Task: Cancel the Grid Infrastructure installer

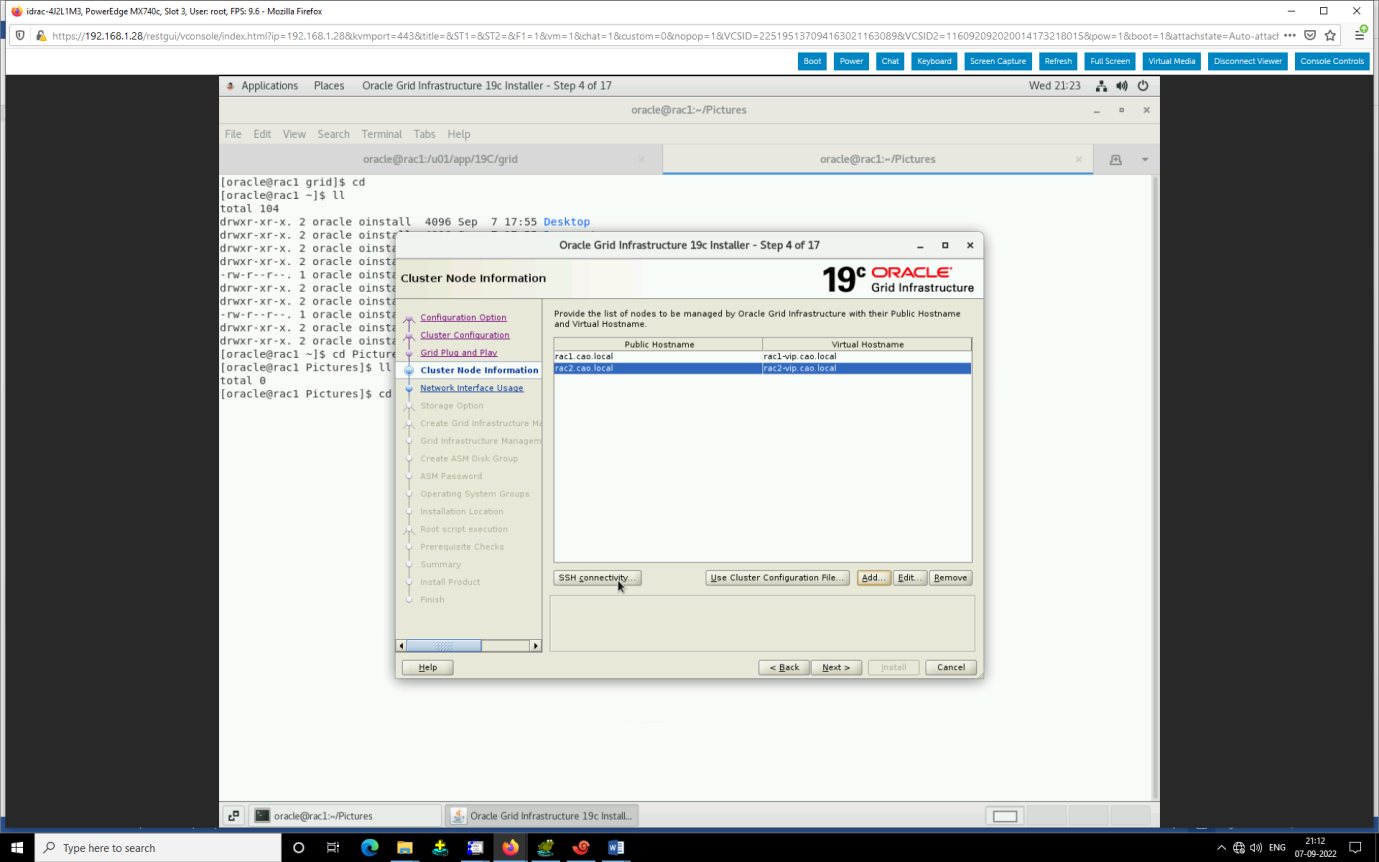Action: pos(951,667)
